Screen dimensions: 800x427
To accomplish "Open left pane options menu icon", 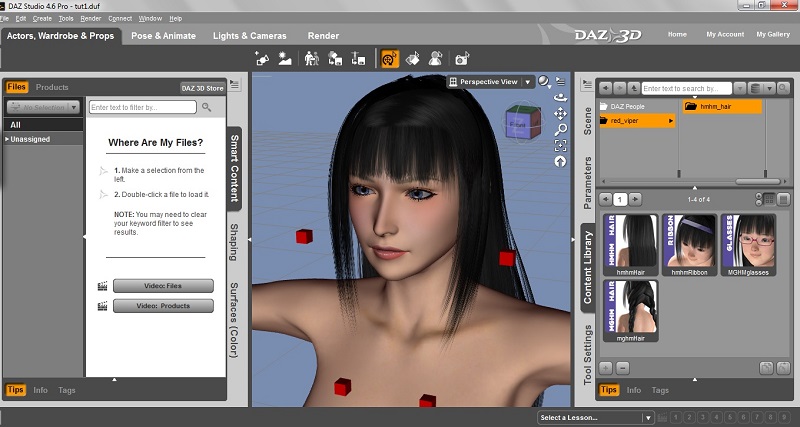I will coord(235,84).
